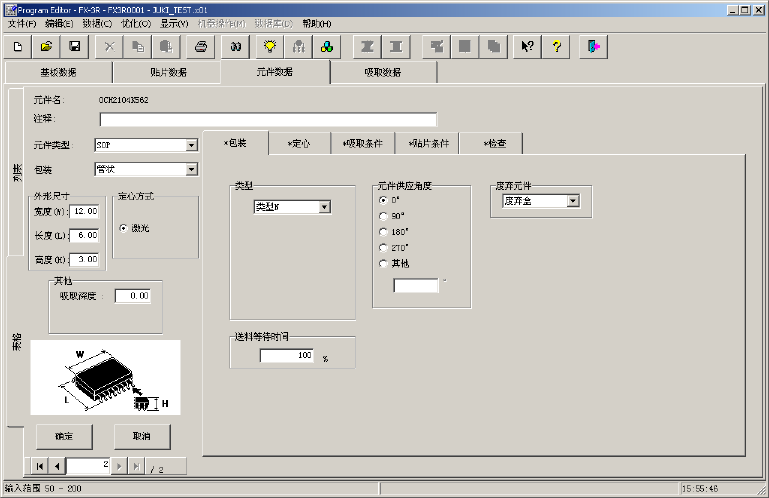The image size is (769, 498).
Task: Choose the 其他 angle radio button
Action: (x=383, y=263)
